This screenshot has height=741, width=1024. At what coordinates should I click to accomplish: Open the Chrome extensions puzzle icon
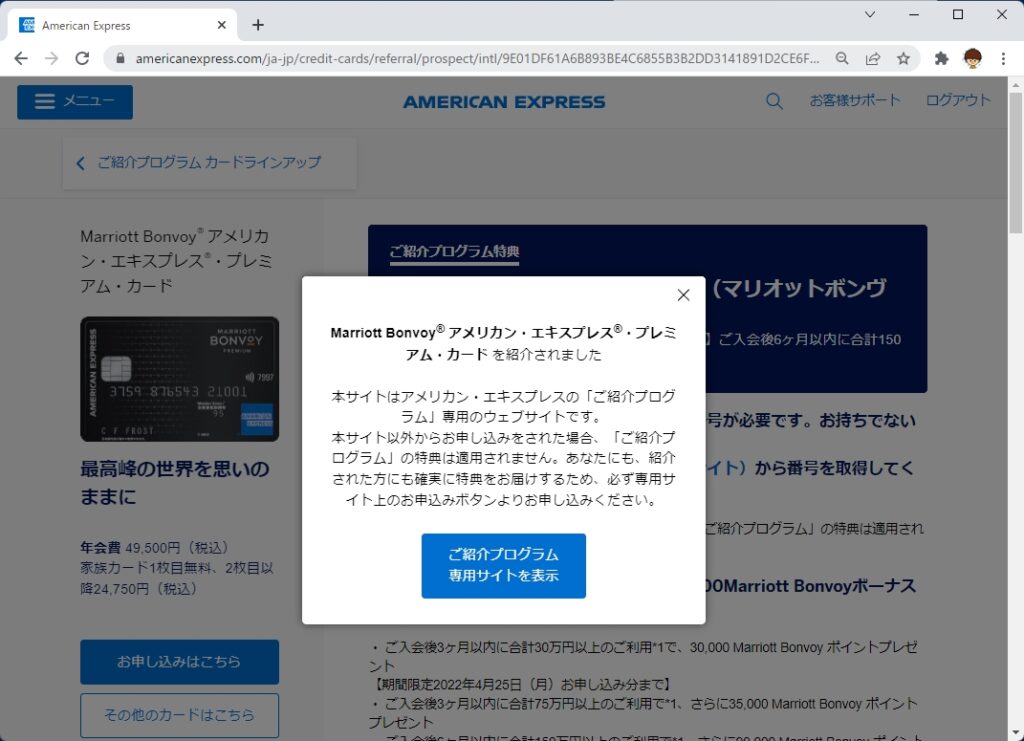941,58
